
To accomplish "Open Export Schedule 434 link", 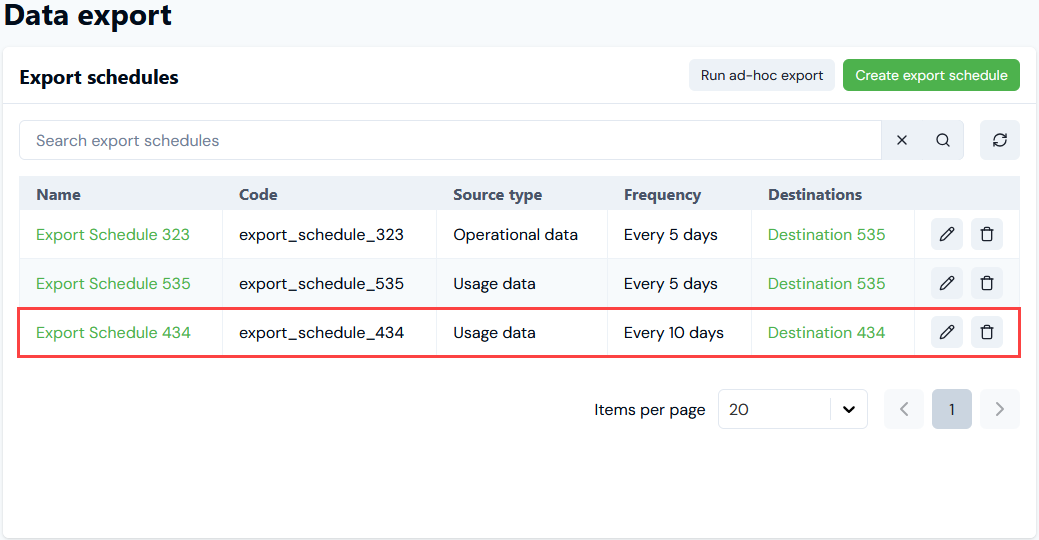I will coord(113,333).
